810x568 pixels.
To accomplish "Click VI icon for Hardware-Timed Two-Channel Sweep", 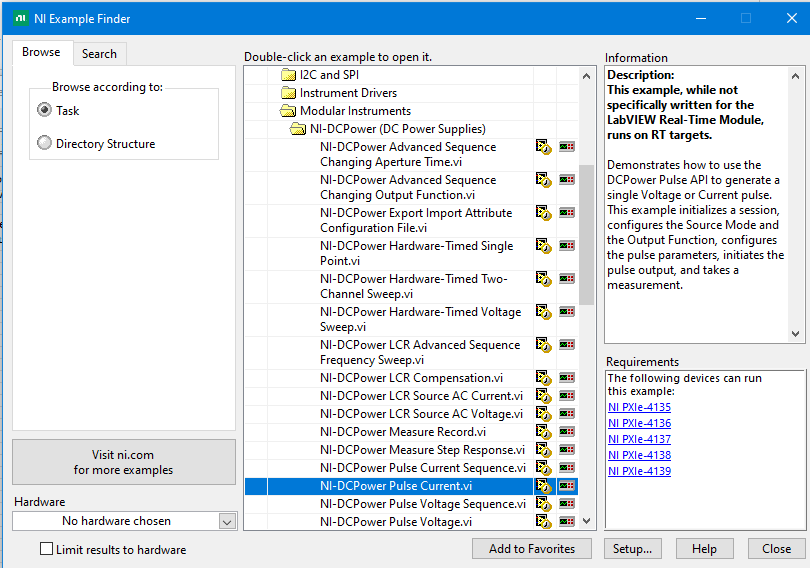I will tap(543, 279).
